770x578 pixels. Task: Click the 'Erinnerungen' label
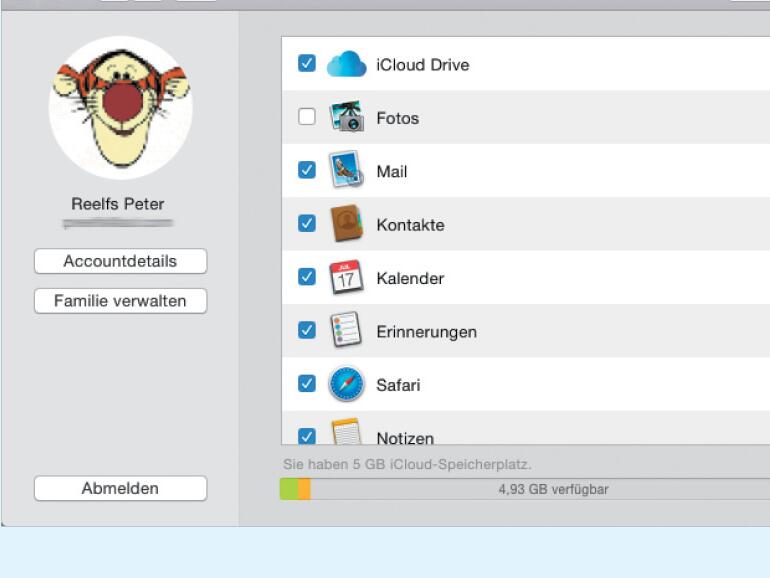(427, 332)
